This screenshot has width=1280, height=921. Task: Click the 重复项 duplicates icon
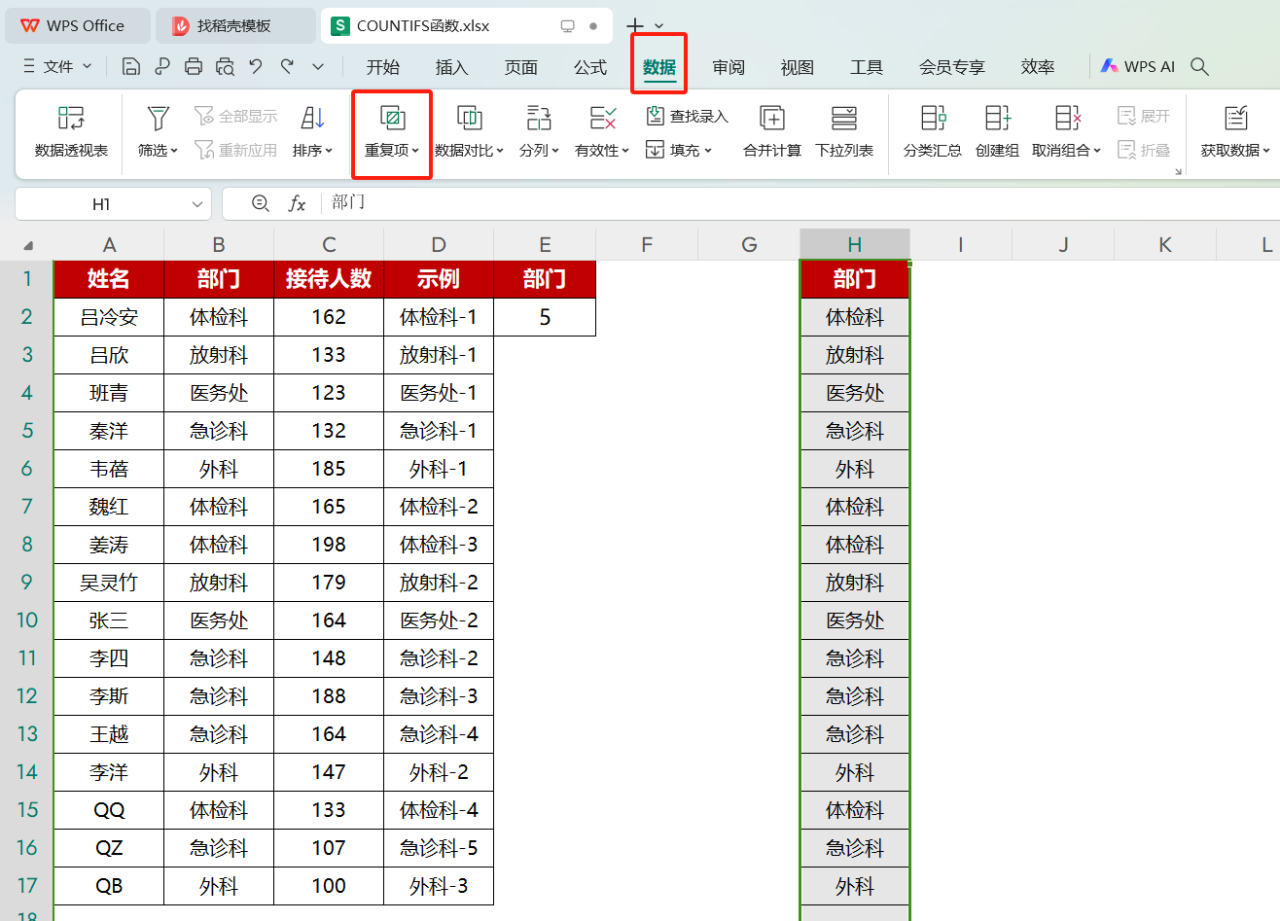point(392,119)
